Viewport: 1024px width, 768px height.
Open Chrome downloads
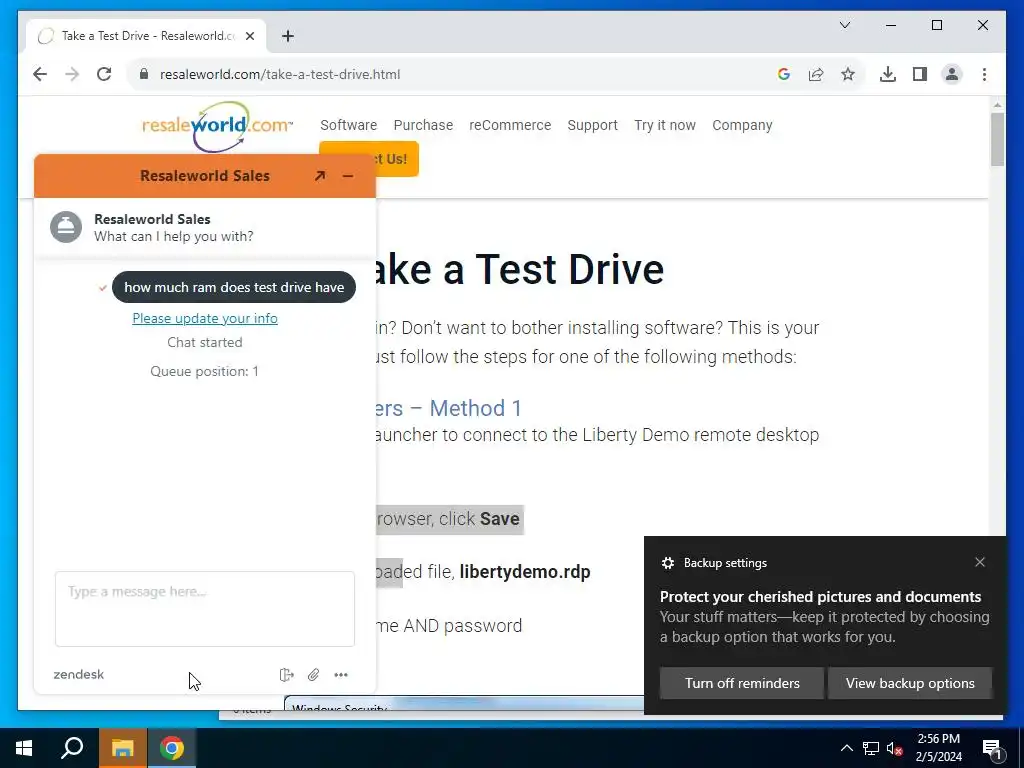pos(888,74)
